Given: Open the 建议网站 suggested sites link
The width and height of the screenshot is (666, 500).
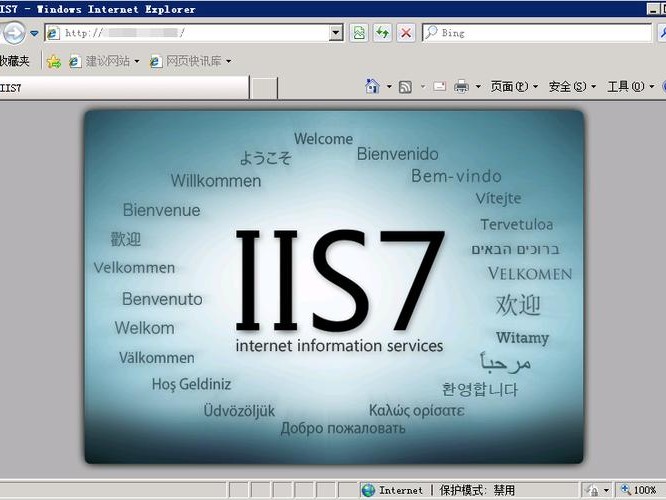Looking at the screenshot, I should [102, 61].
